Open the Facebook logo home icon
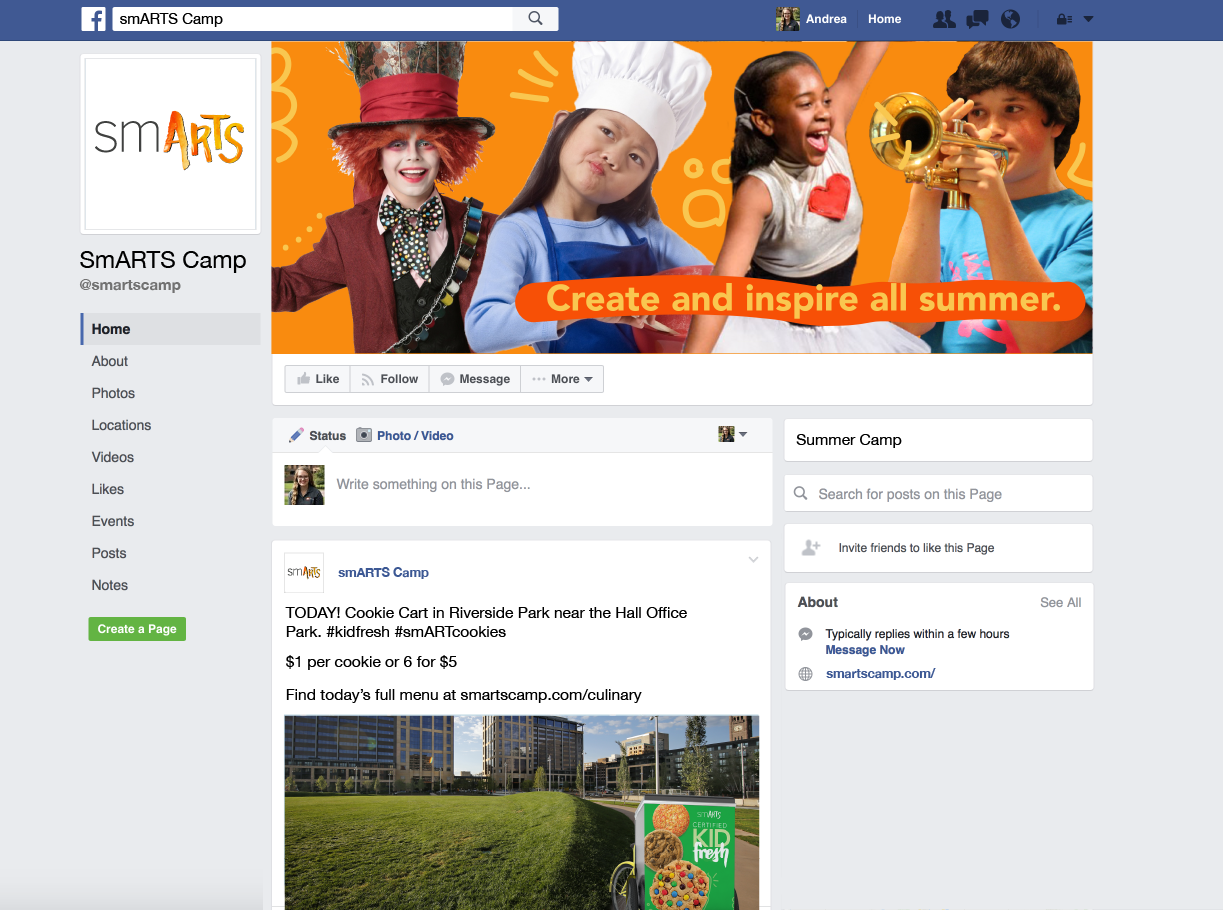1223x910 pixels. point(94,19)
